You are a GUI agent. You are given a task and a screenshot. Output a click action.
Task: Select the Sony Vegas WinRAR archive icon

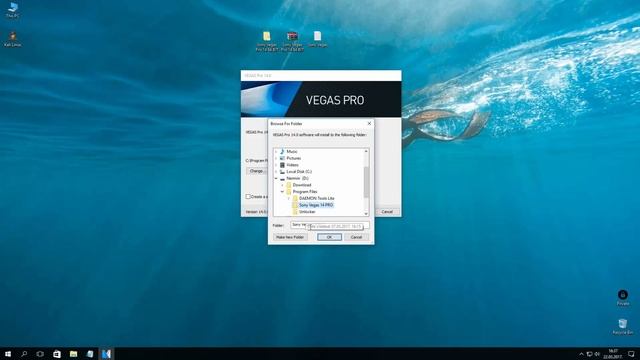(292, 41)
